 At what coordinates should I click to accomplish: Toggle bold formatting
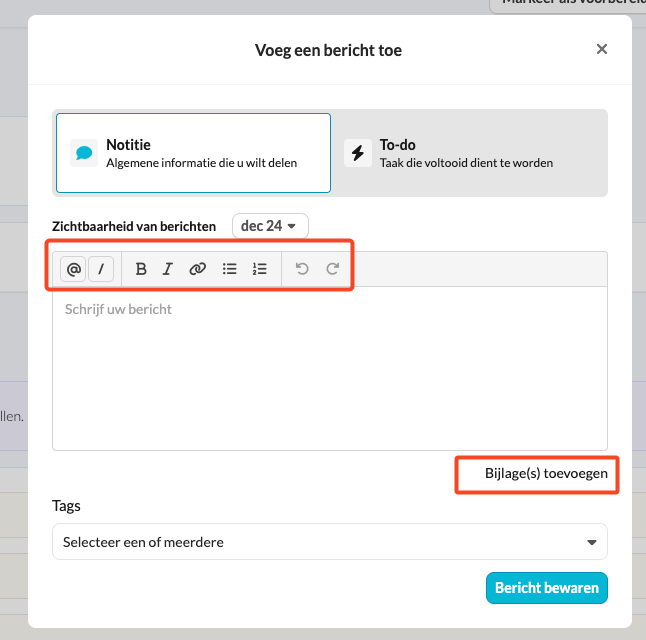coord(141,269)
